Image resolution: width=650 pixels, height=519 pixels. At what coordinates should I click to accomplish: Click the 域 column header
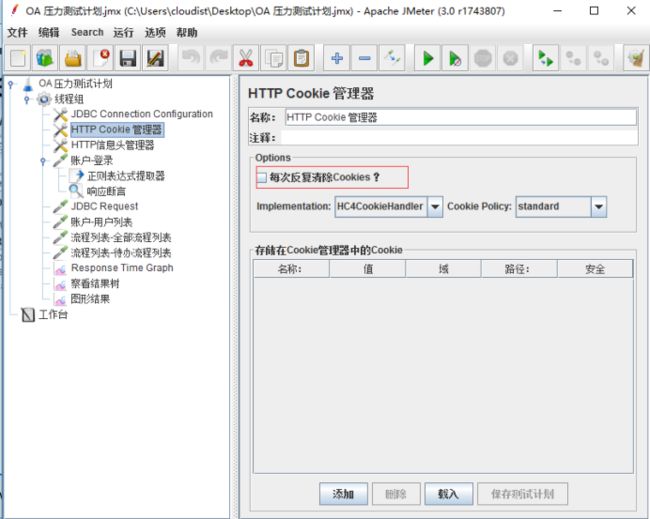(444, 269)
